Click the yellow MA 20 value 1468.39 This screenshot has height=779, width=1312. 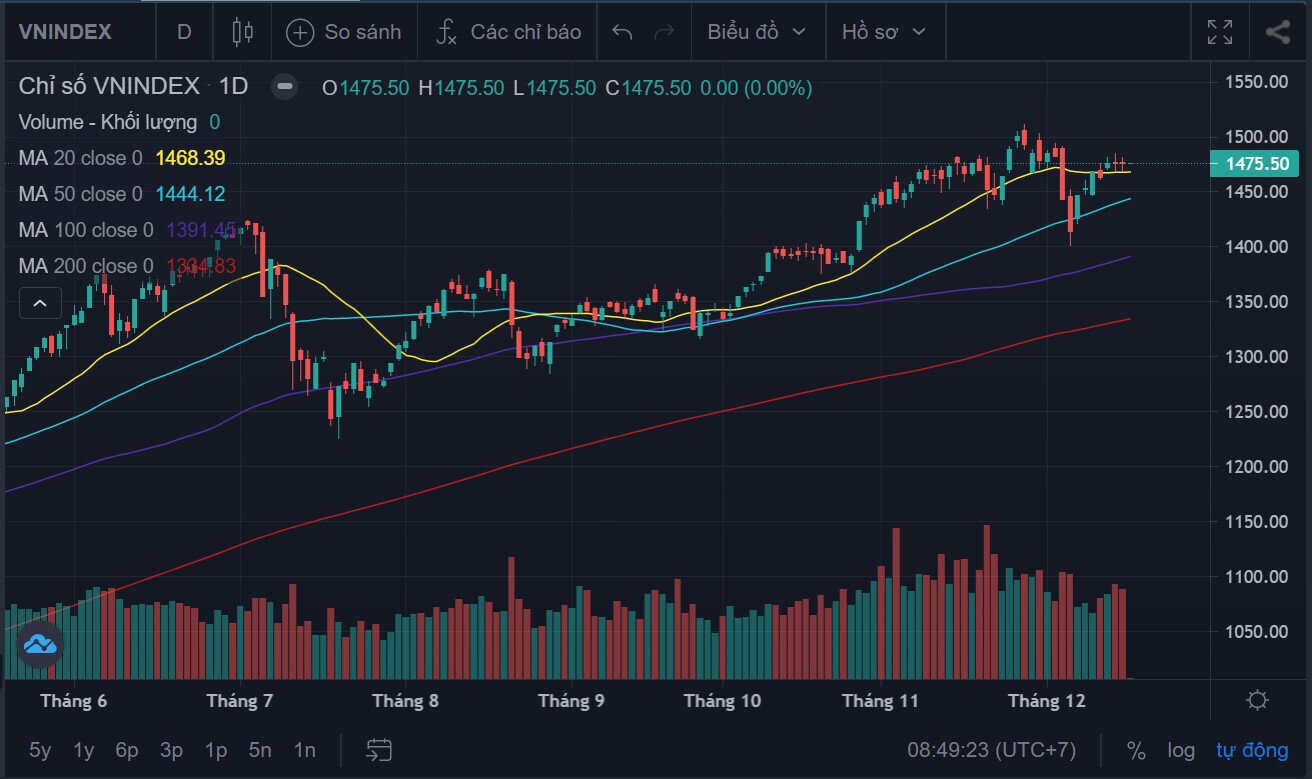[x=190, y=158]
